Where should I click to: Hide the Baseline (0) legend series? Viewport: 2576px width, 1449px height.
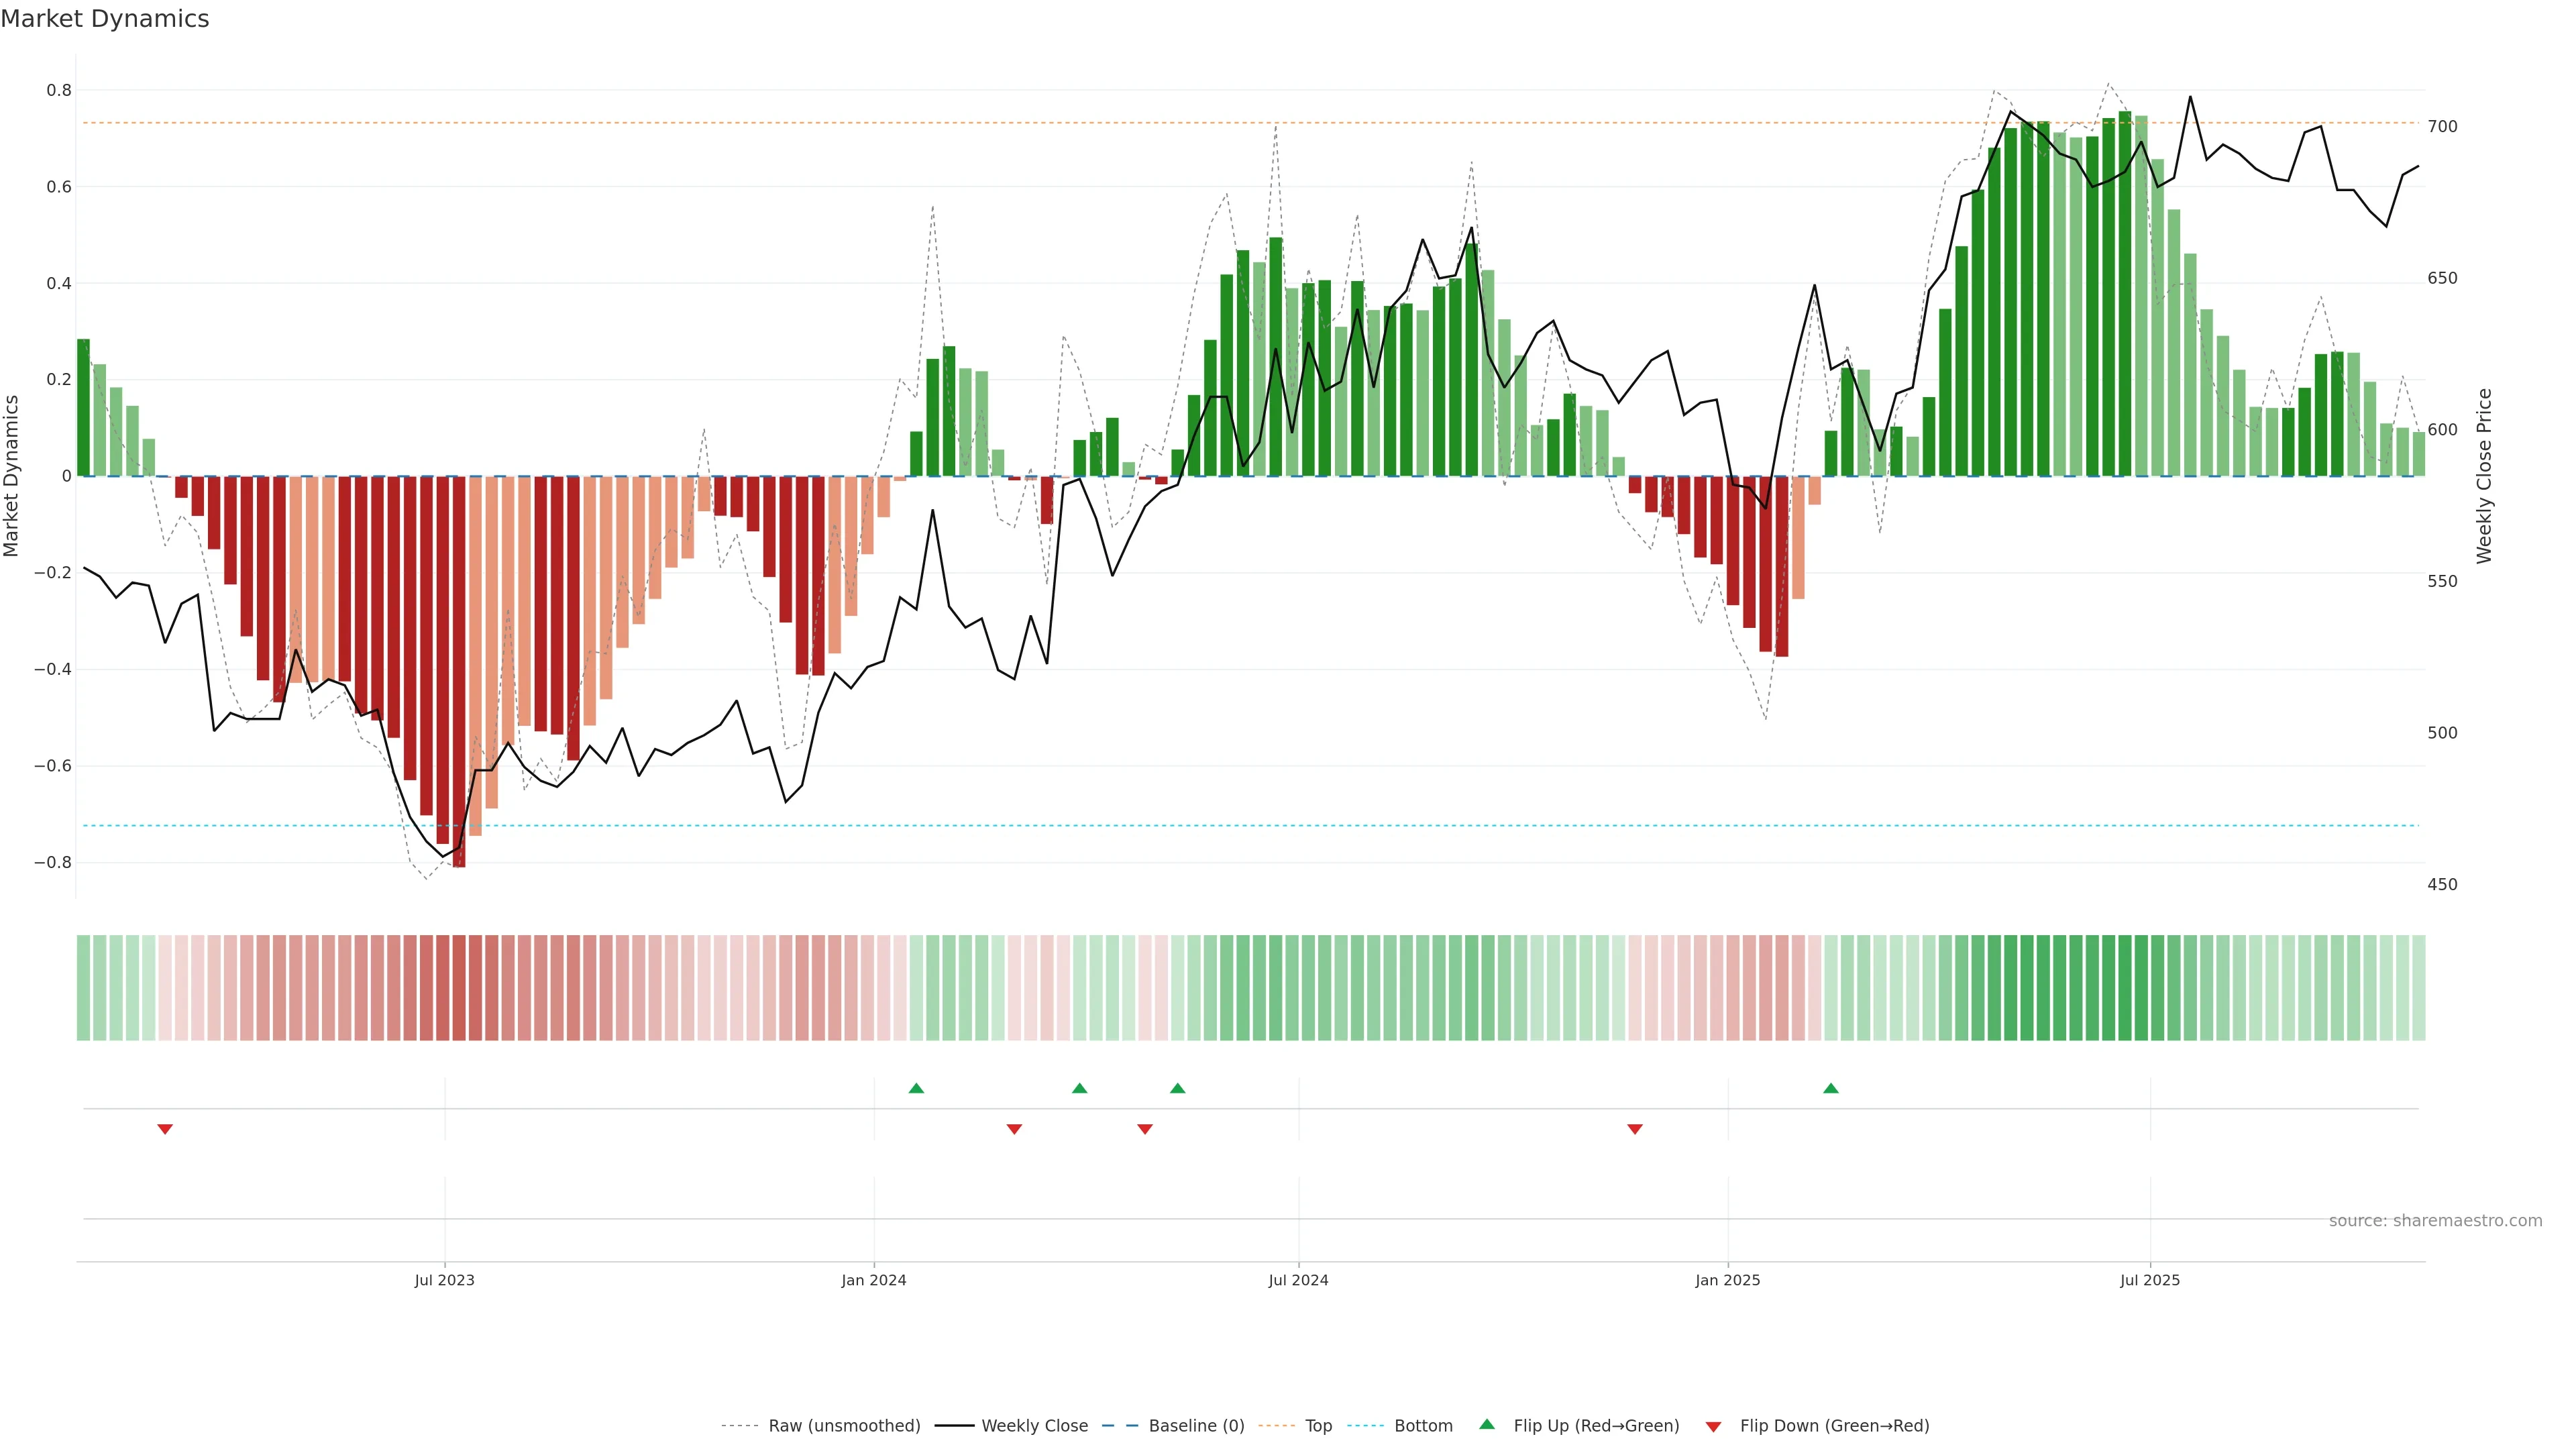(1196, 1426)
